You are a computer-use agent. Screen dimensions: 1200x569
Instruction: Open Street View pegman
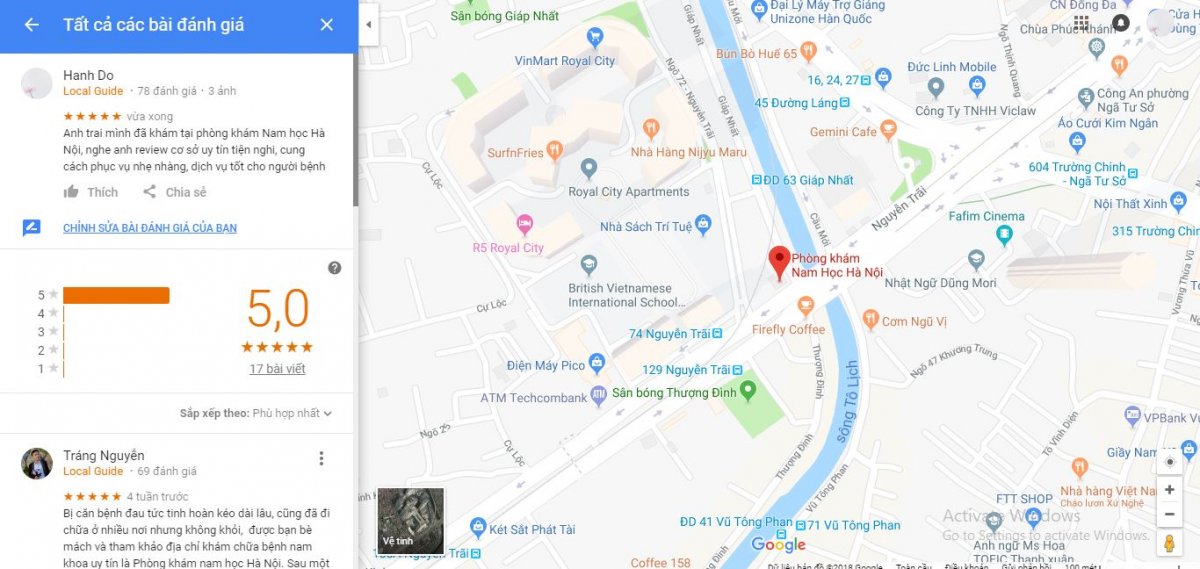(x=1169, y=543)
